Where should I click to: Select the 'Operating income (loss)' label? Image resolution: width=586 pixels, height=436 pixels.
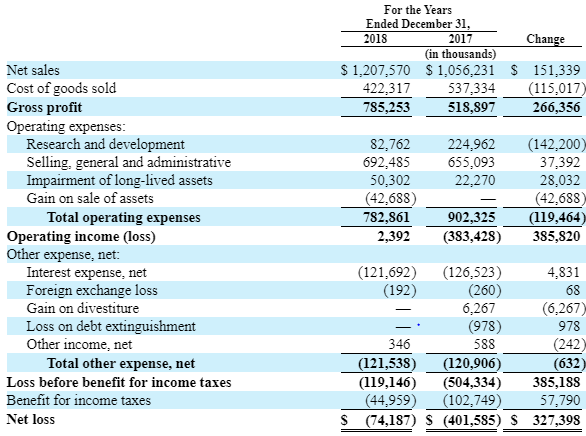[x=81, y=236]
